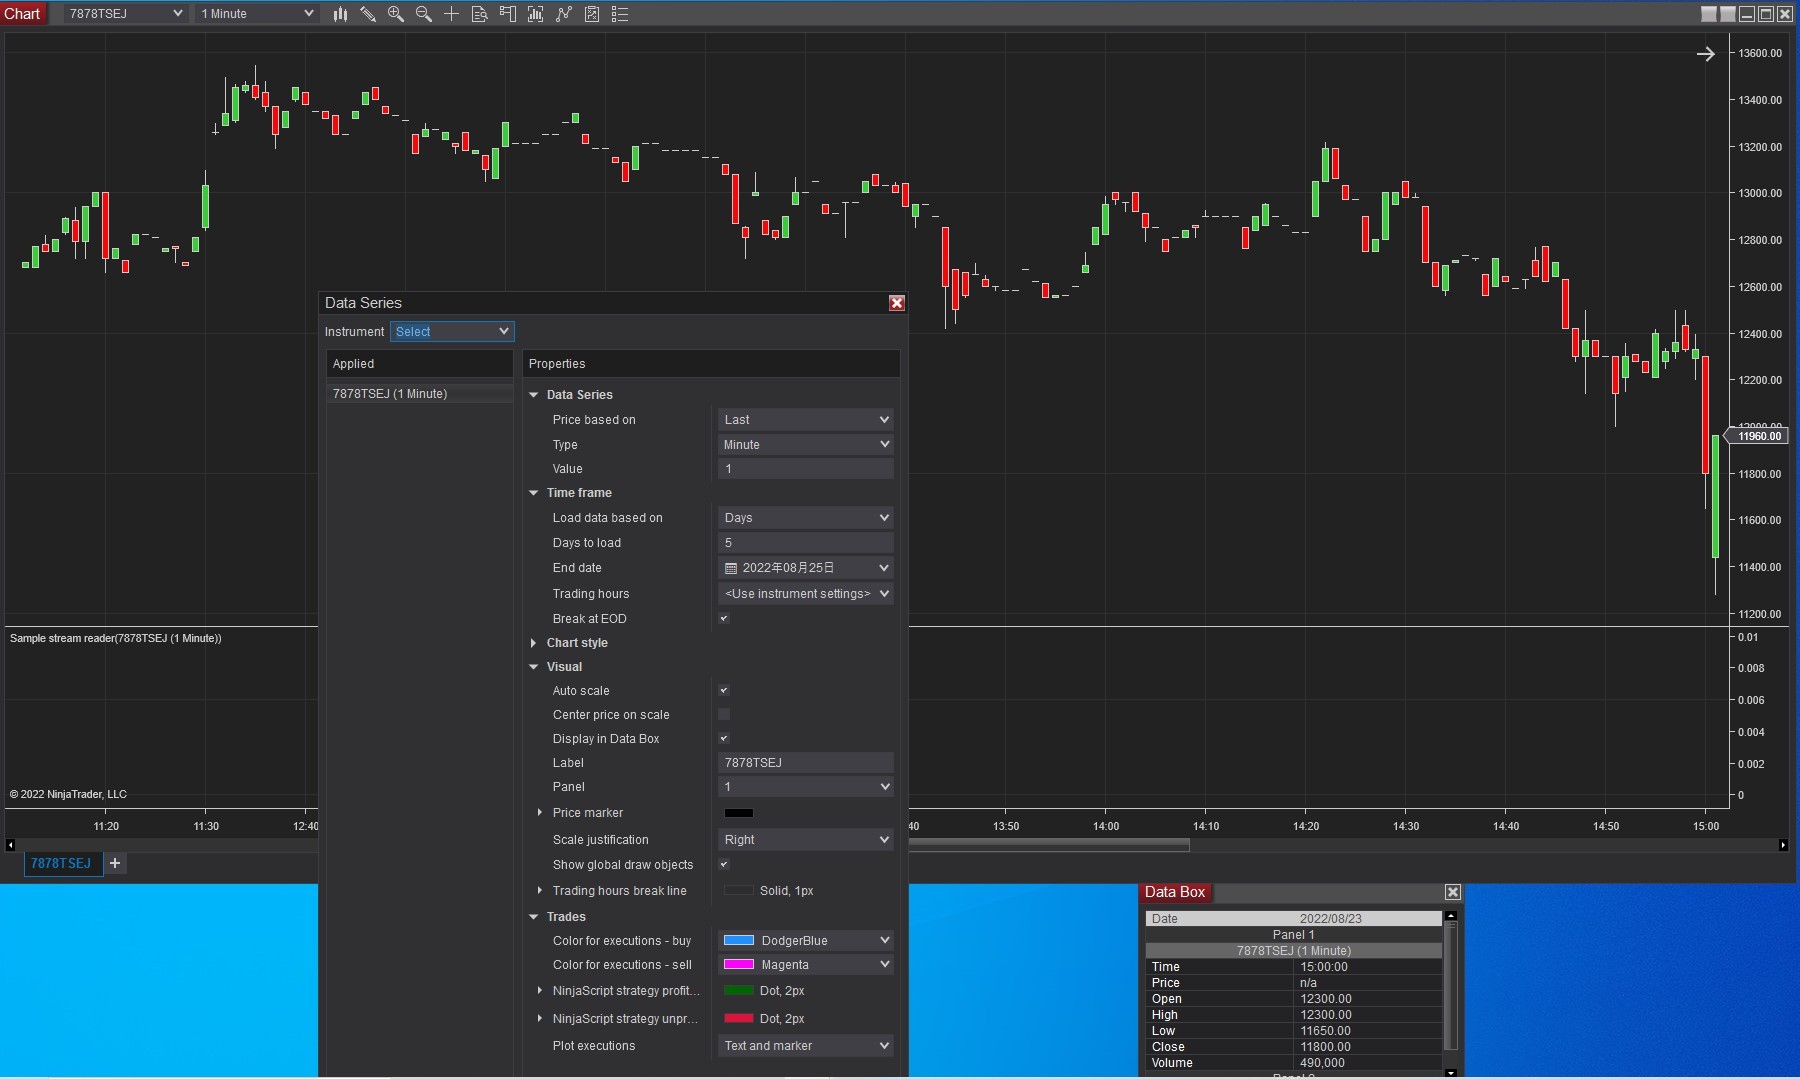Click the chart scrollbar left arrow
Screen dimensions: 1800x1079
click(x=10, y=845)
